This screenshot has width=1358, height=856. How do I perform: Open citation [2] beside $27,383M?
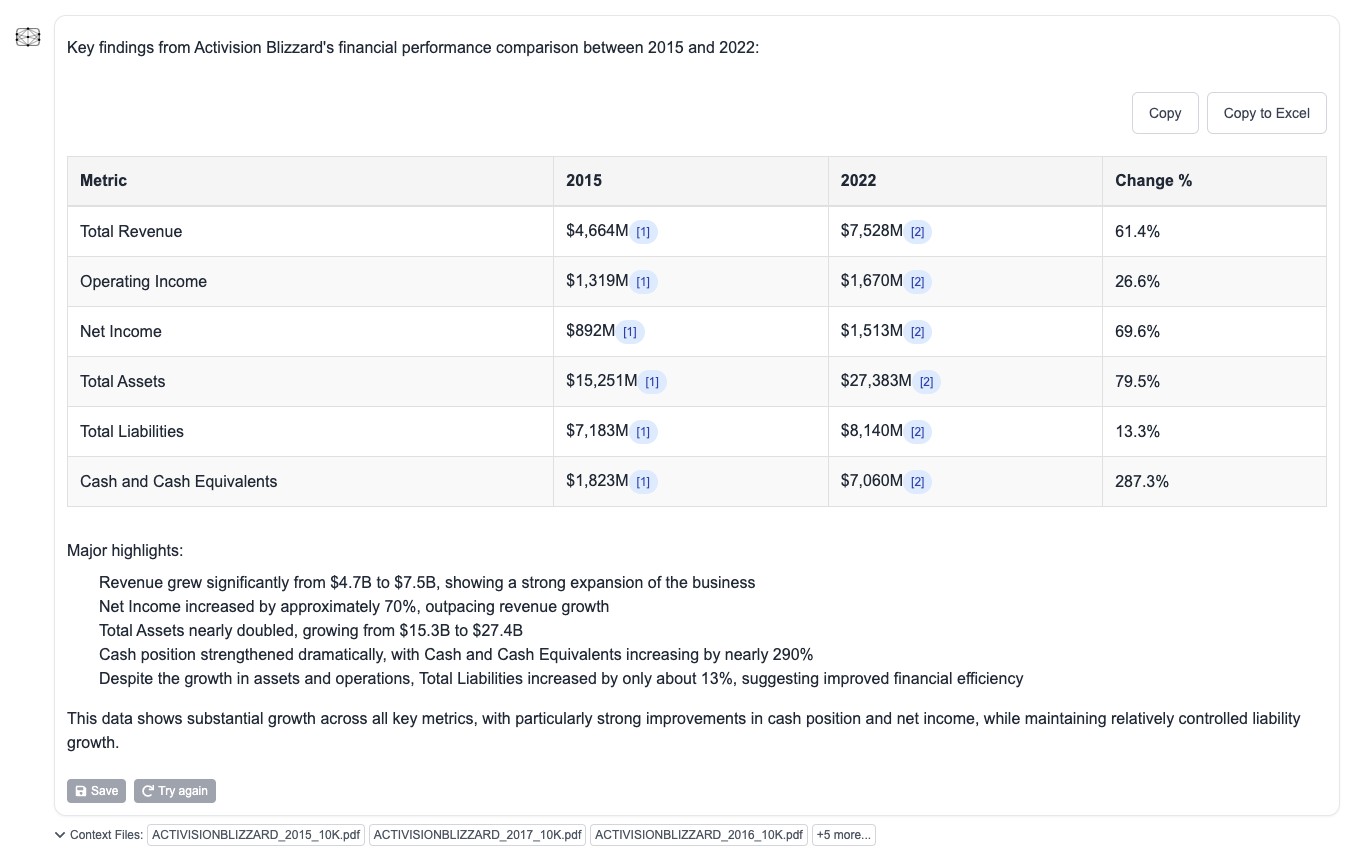(x=926, y=382)
